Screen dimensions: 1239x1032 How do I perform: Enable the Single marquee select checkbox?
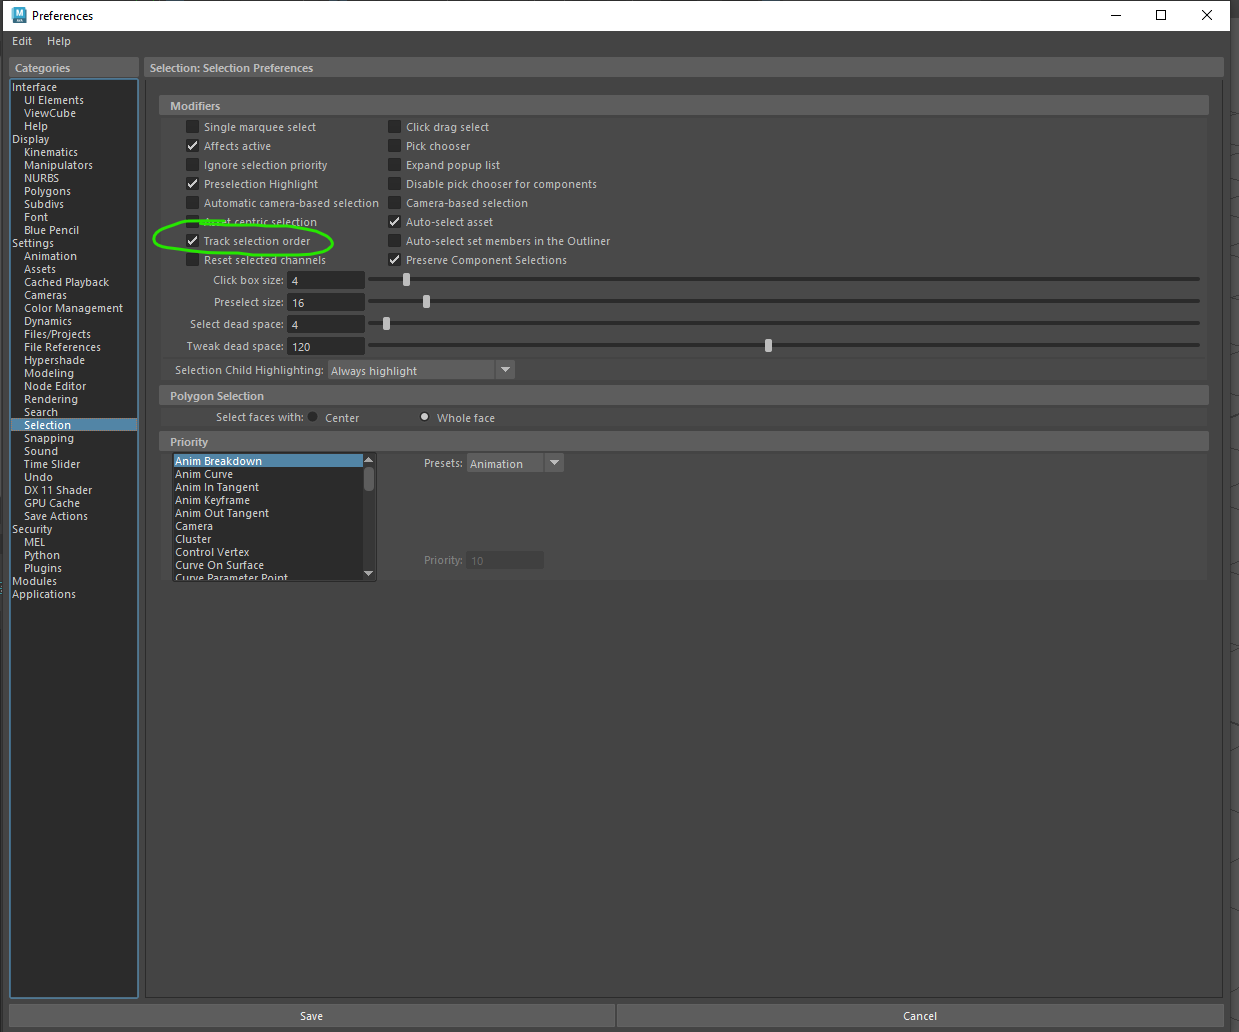[x=193, y=127]
